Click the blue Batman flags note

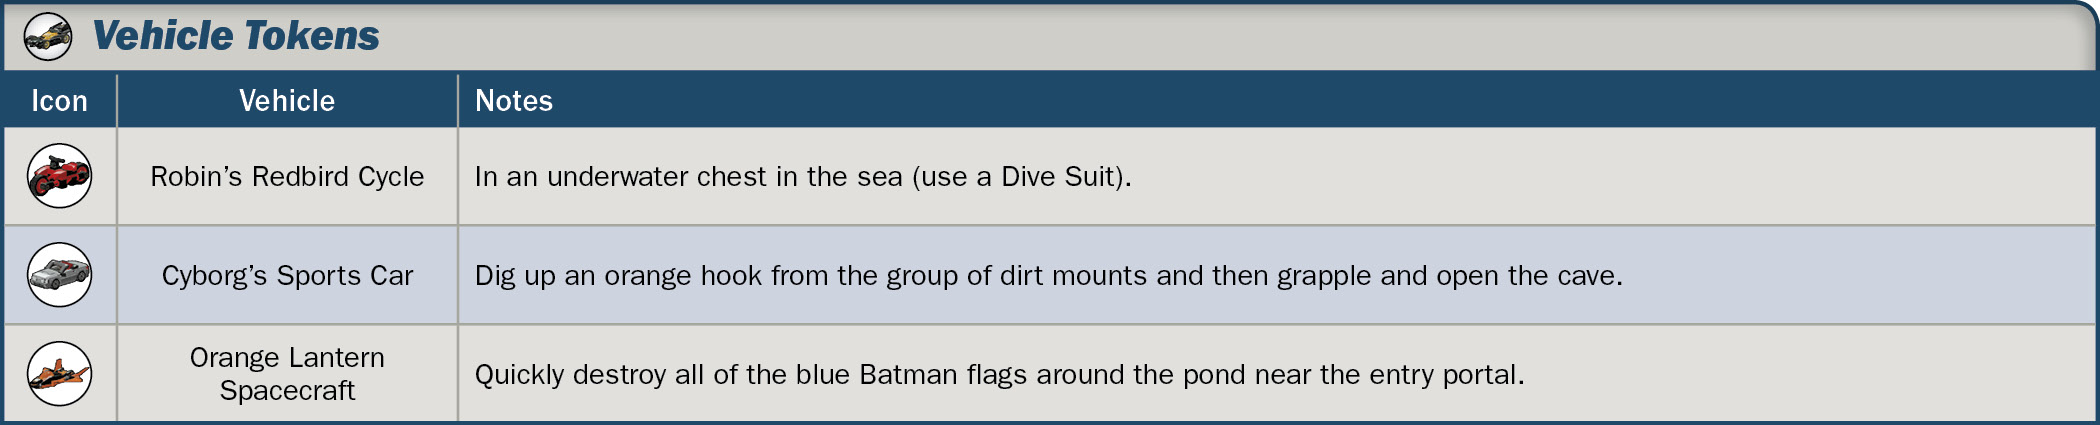[x=999, y=375]
